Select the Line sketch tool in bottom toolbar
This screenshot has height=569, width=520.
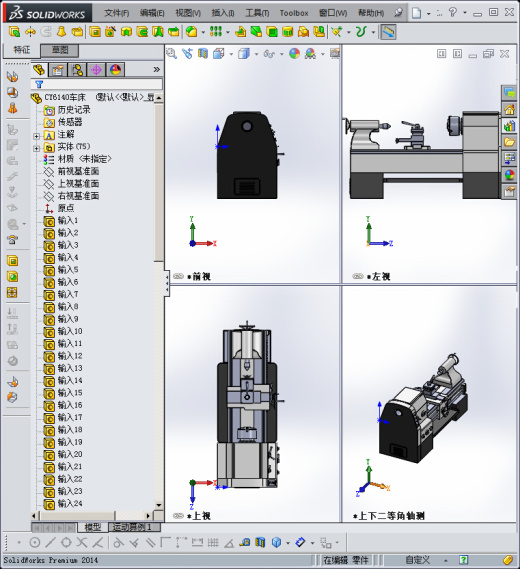(x=50, y=543)
